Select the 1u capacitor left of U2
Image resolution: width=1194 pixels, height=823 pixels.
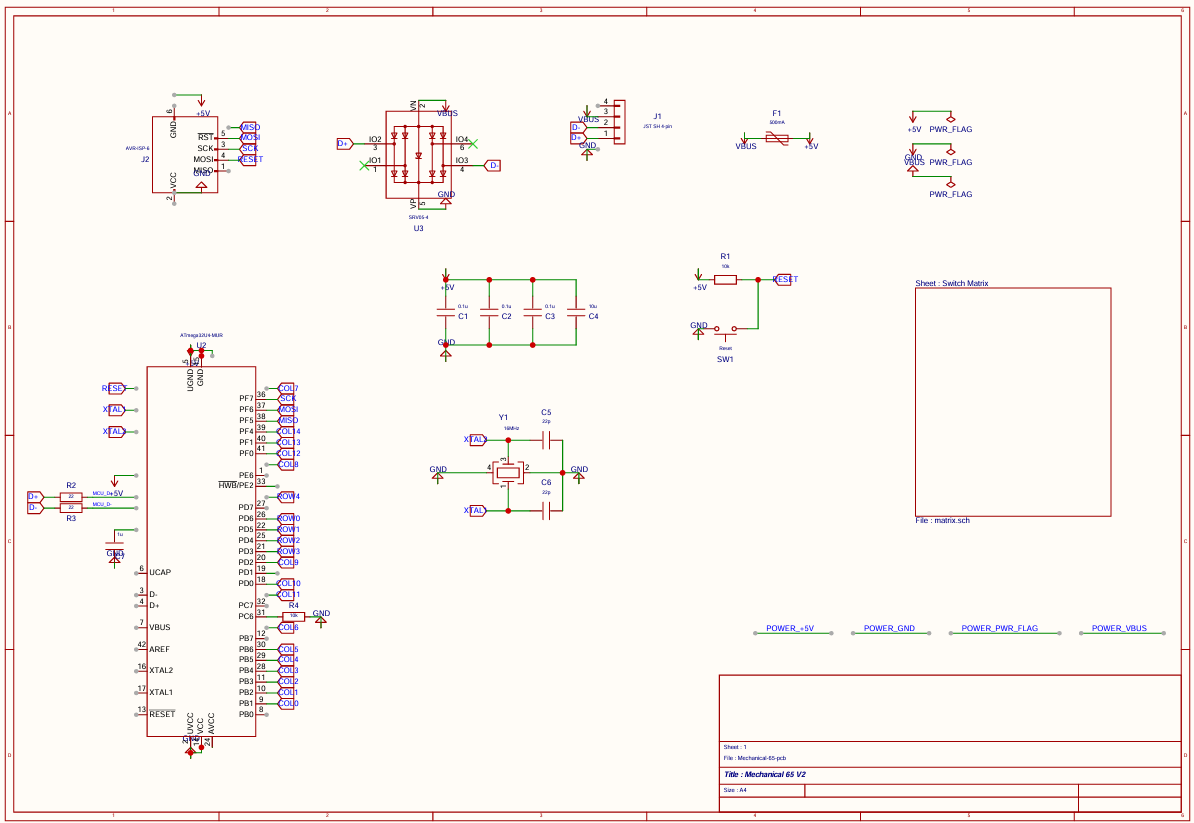click(x=114, y=544)
